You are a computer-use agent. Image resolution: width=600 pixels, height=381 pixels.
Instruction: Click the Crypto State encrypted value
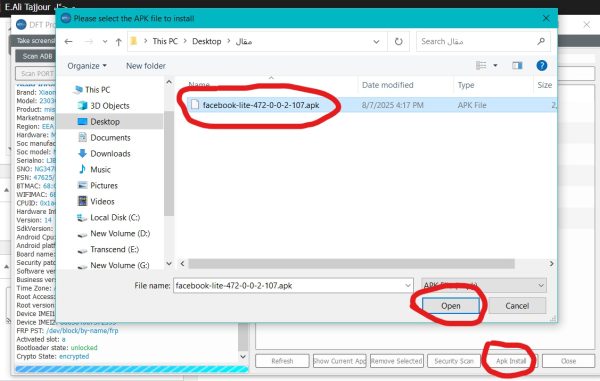(74, 357)
